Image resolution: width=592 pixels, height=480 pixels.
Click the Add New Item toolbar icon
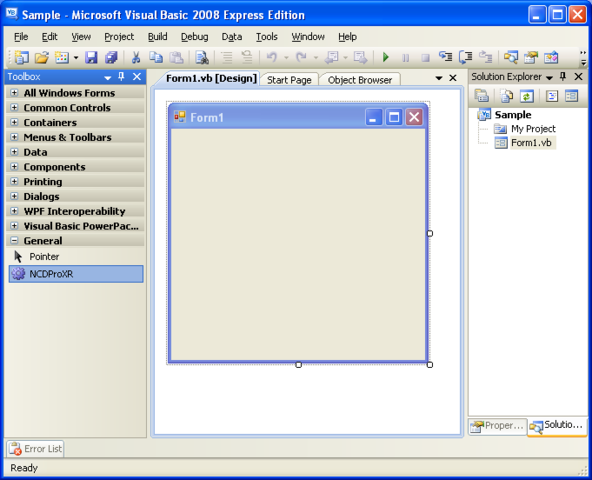[x=62, y=57]
